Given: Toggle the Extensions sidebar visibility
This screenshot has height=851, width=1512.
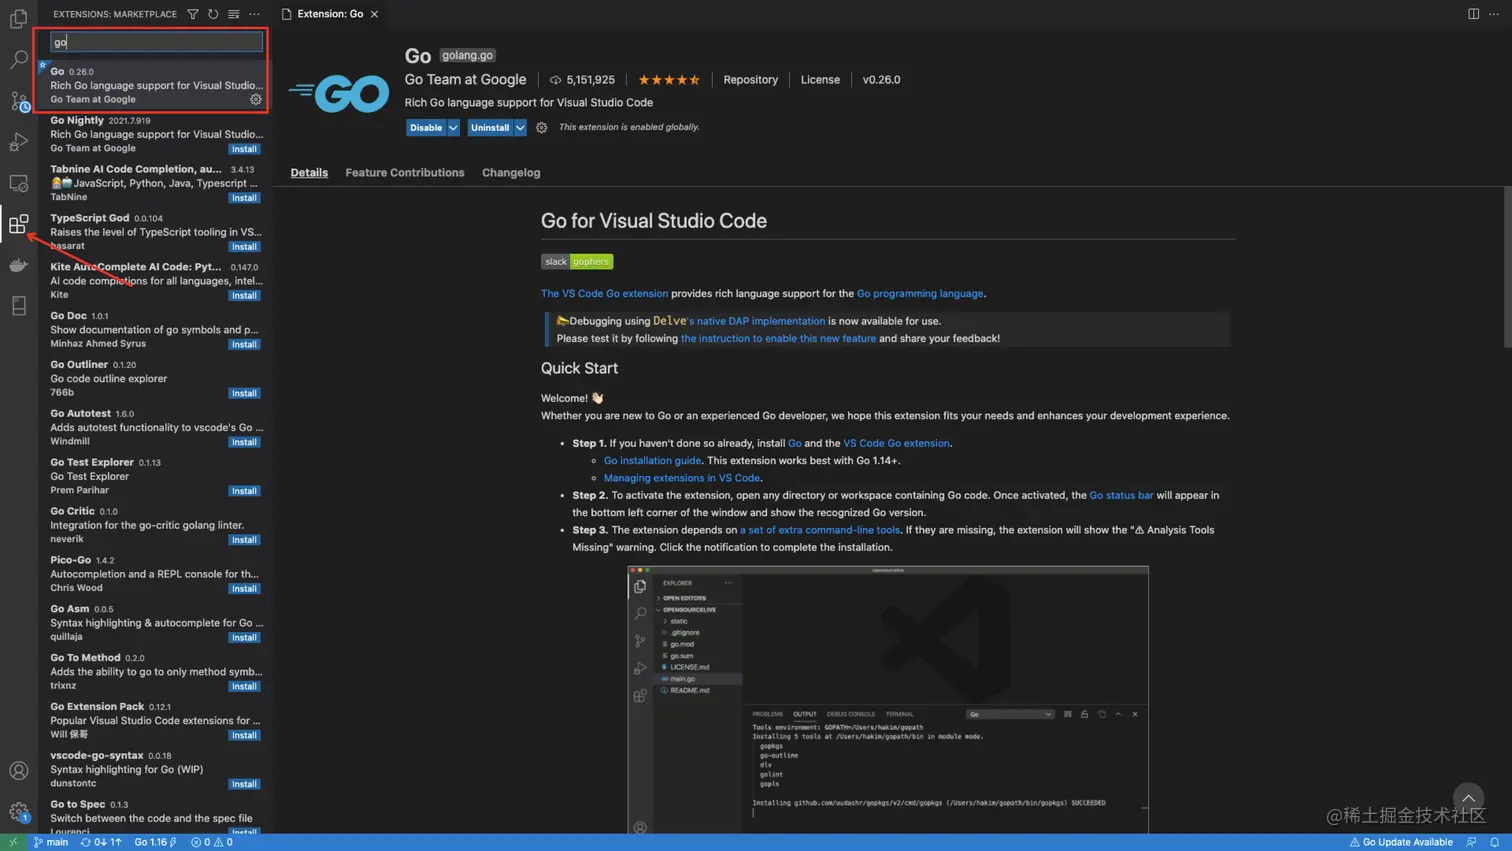Looking at the screenshot, I should point(18,224).
